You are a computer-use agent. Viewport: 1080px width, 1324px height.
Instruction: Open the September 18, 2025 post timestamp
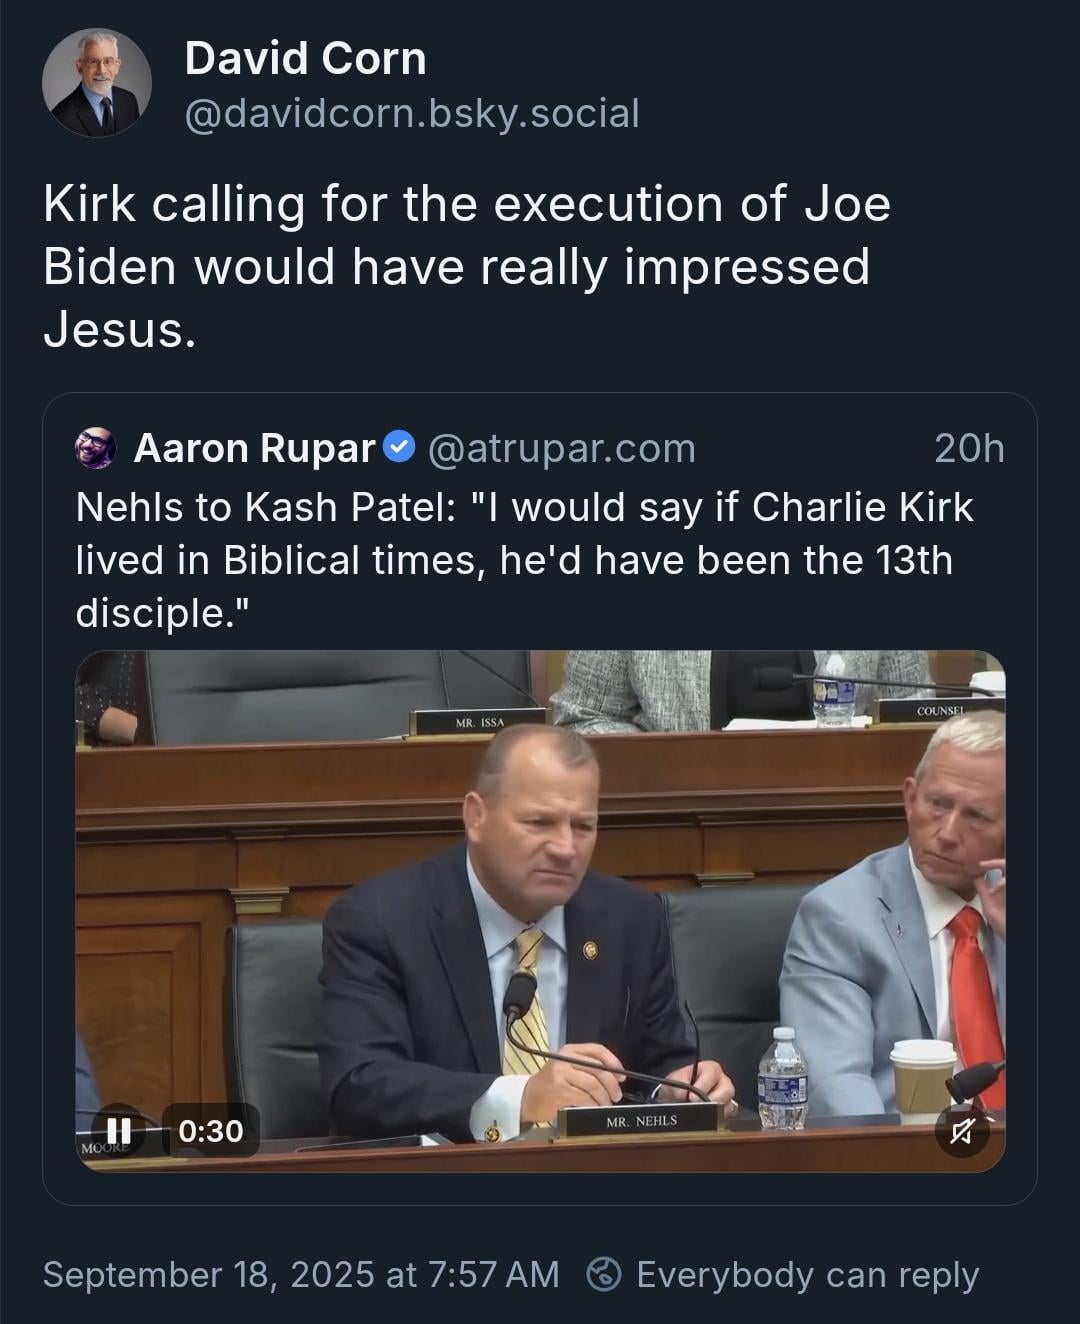[x=301, y=1274]
